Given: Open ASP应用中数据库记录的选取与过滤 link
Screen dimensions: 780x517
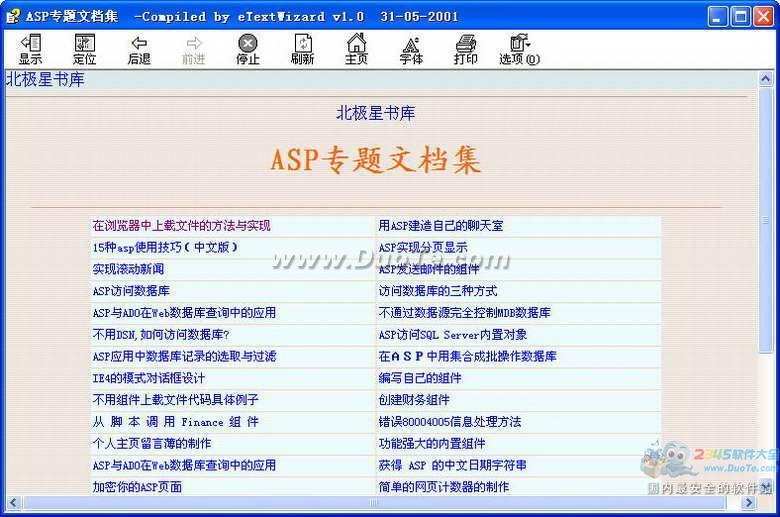Looking at the screenshot, I should (x=184, y=357).
